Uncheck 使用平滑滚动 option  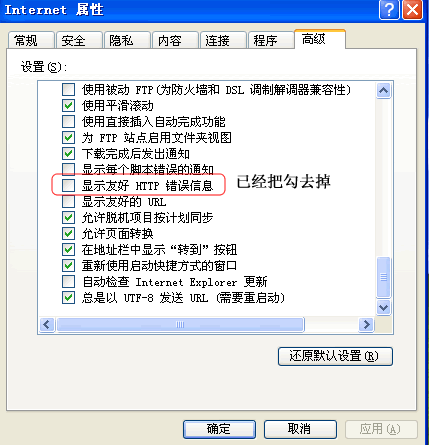click(68, 105)
